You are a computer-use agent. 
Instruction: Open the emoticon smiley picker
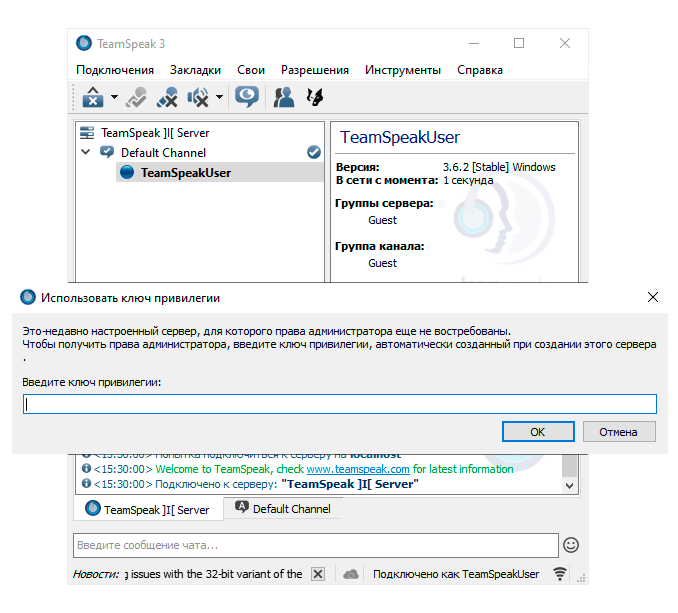(x=571, y=545)
